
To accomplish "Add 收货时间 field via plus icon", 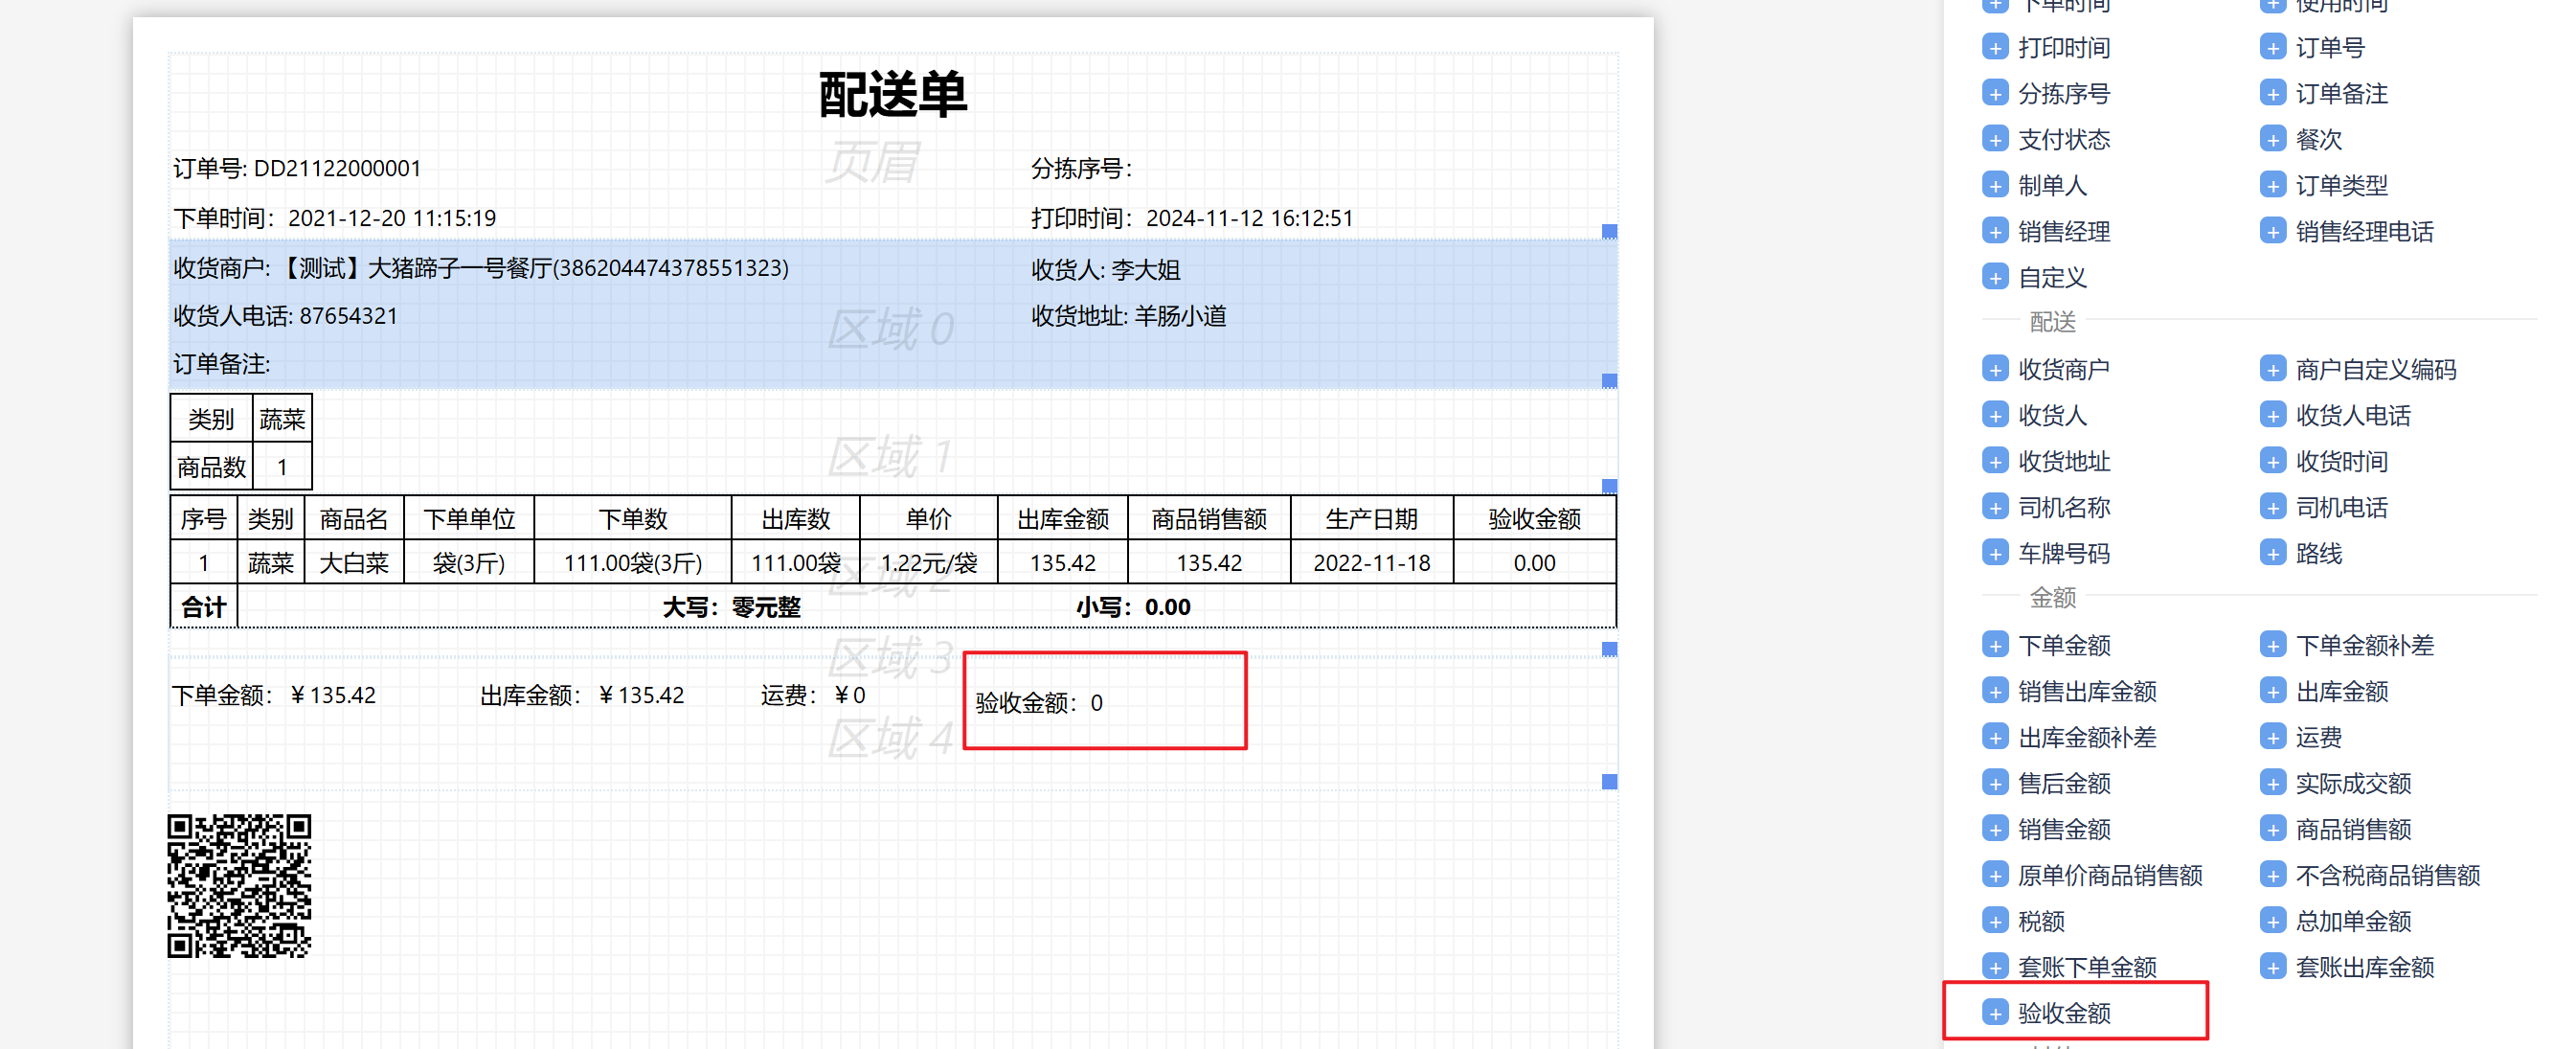I will [x=2272, y=461].
